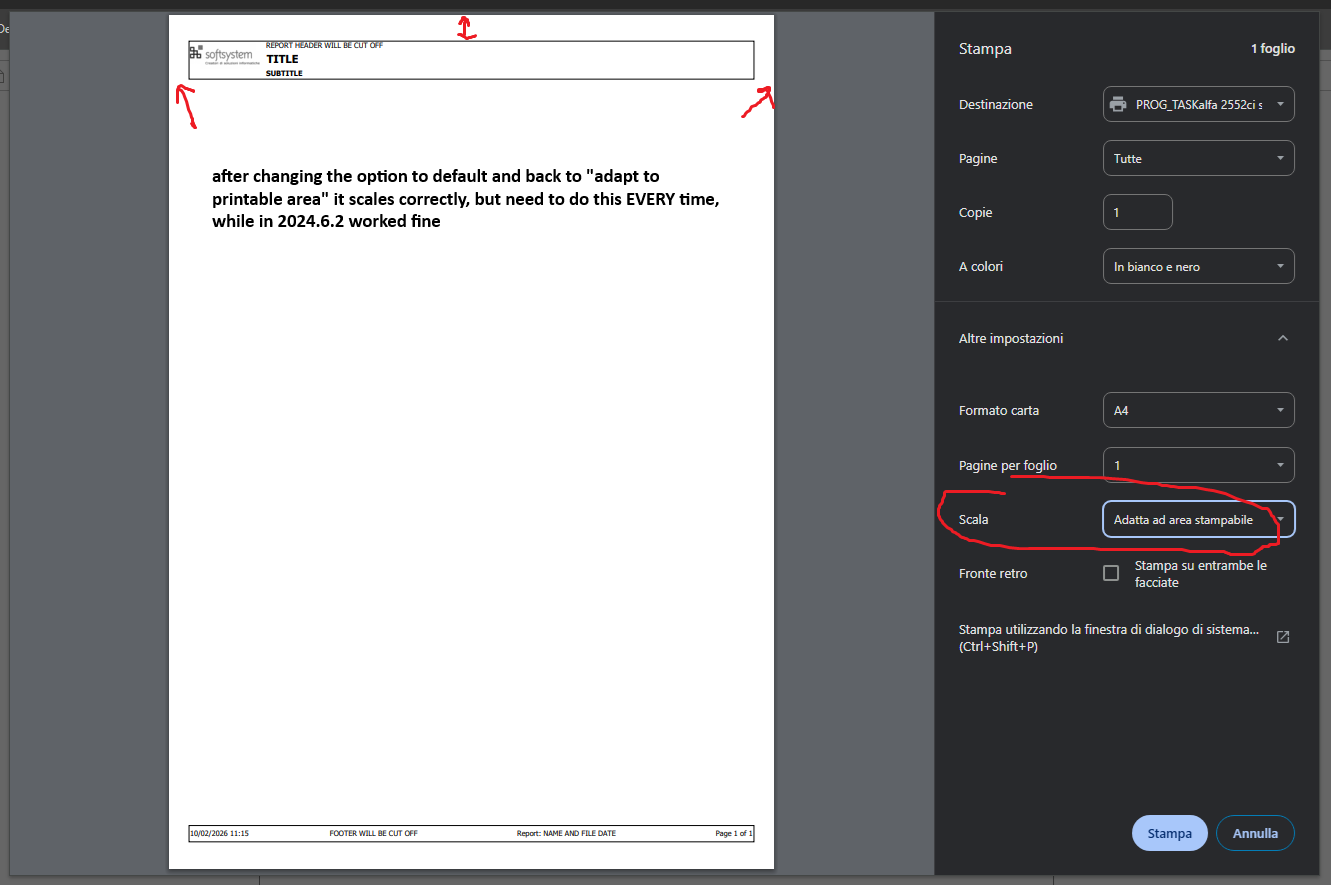Collapse the Altre impostazioni section chevron
Screen dimensions: 1331x885
(1283, 339)
